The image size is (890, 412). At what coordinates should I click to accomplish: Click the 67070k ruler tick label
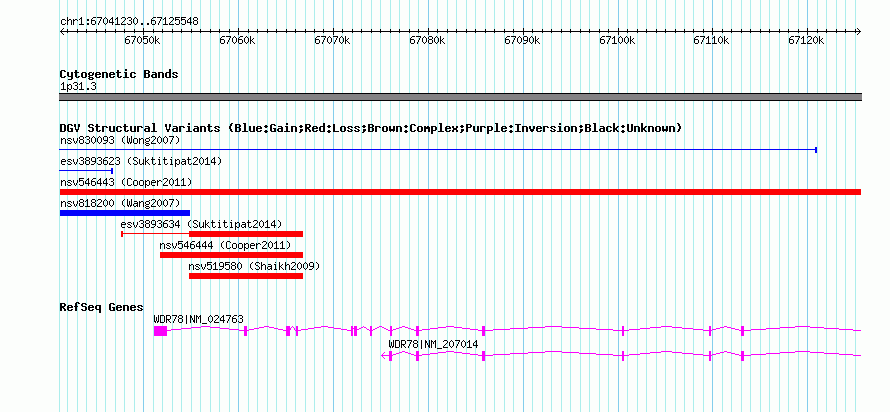coord(331,40)
